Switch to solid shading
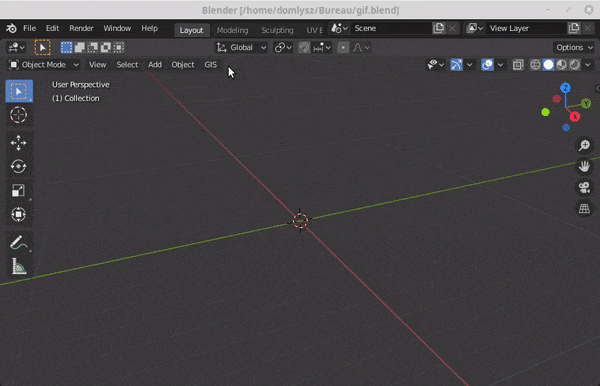The height and width of the screenshot is (386, 600). (548, 65)
